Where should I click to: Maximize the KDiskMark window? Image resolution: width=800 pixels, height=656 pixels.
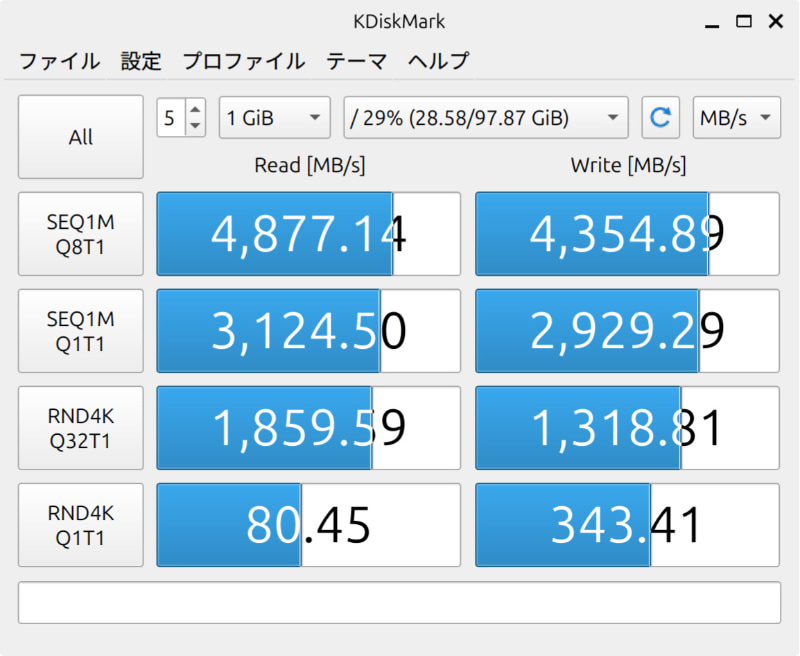click(744, 21)
